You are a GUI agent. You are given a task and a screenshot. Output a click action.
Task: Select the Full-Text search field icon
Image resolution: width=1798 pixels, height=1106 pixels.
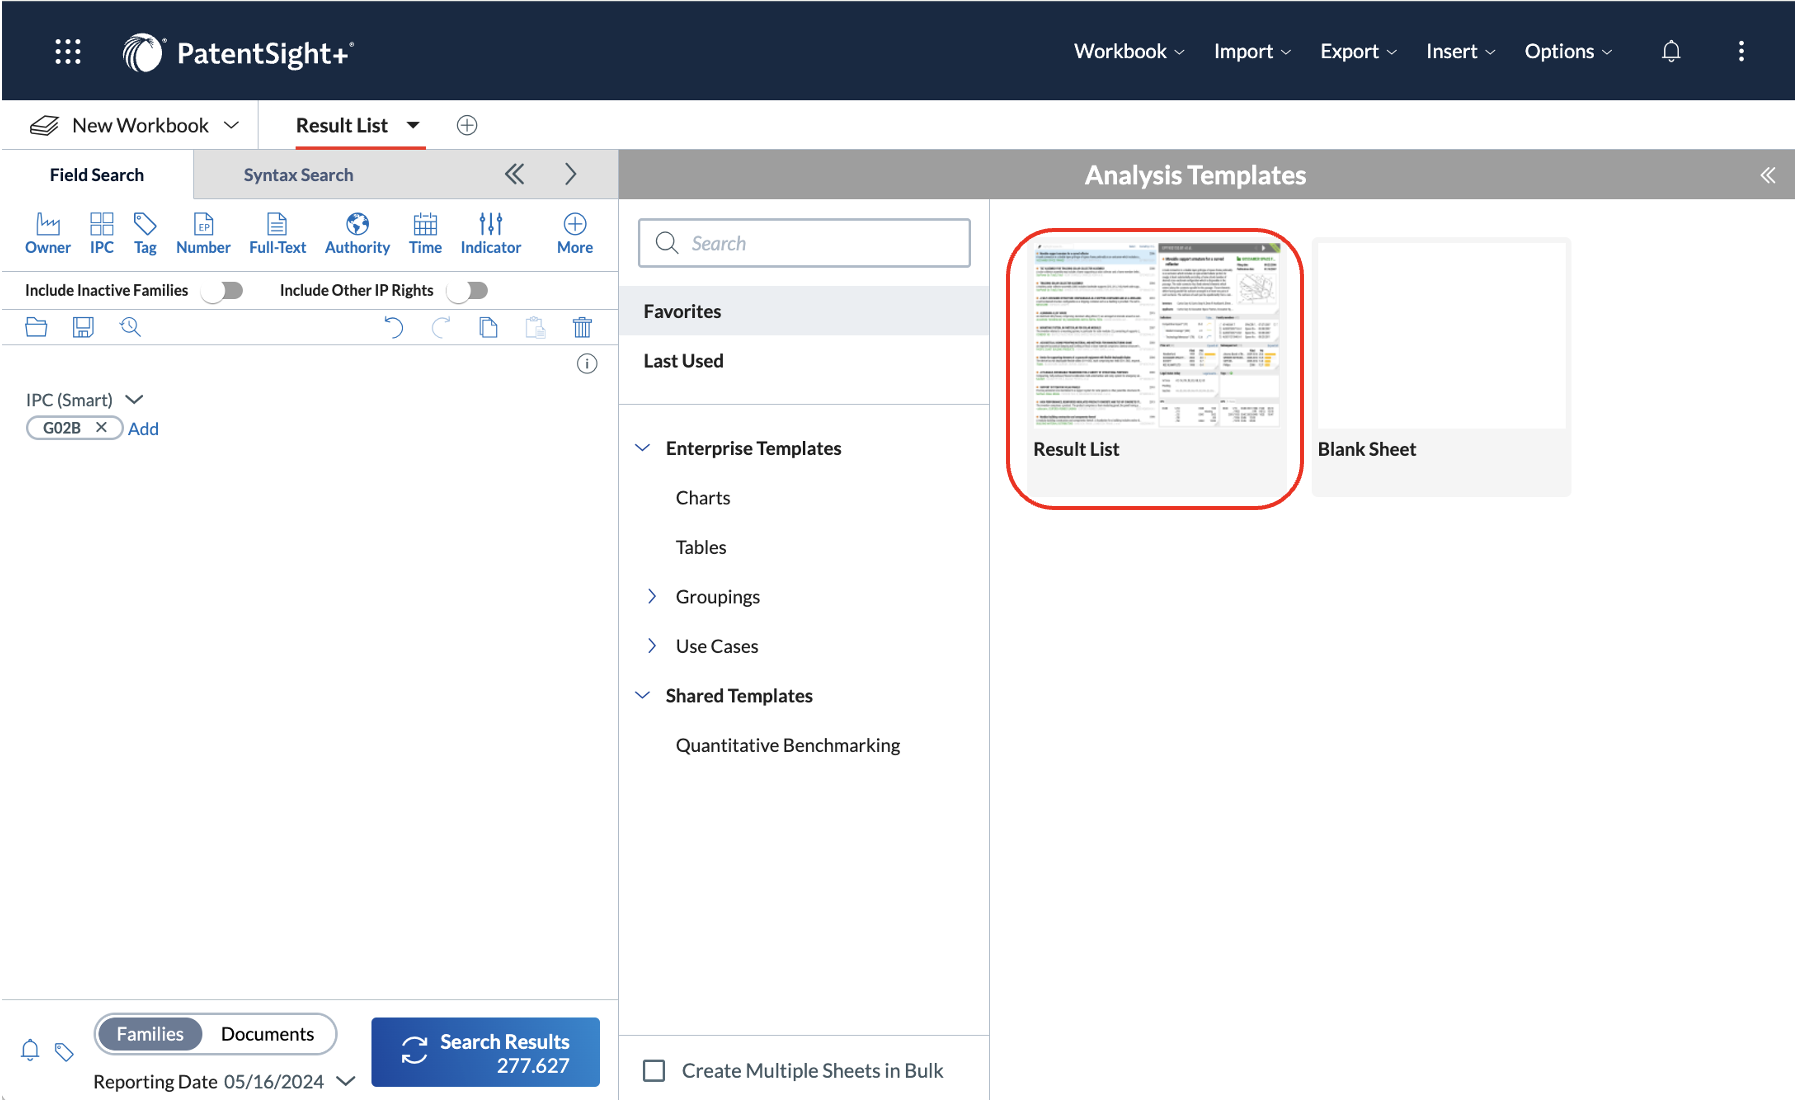tap(277, 234)
